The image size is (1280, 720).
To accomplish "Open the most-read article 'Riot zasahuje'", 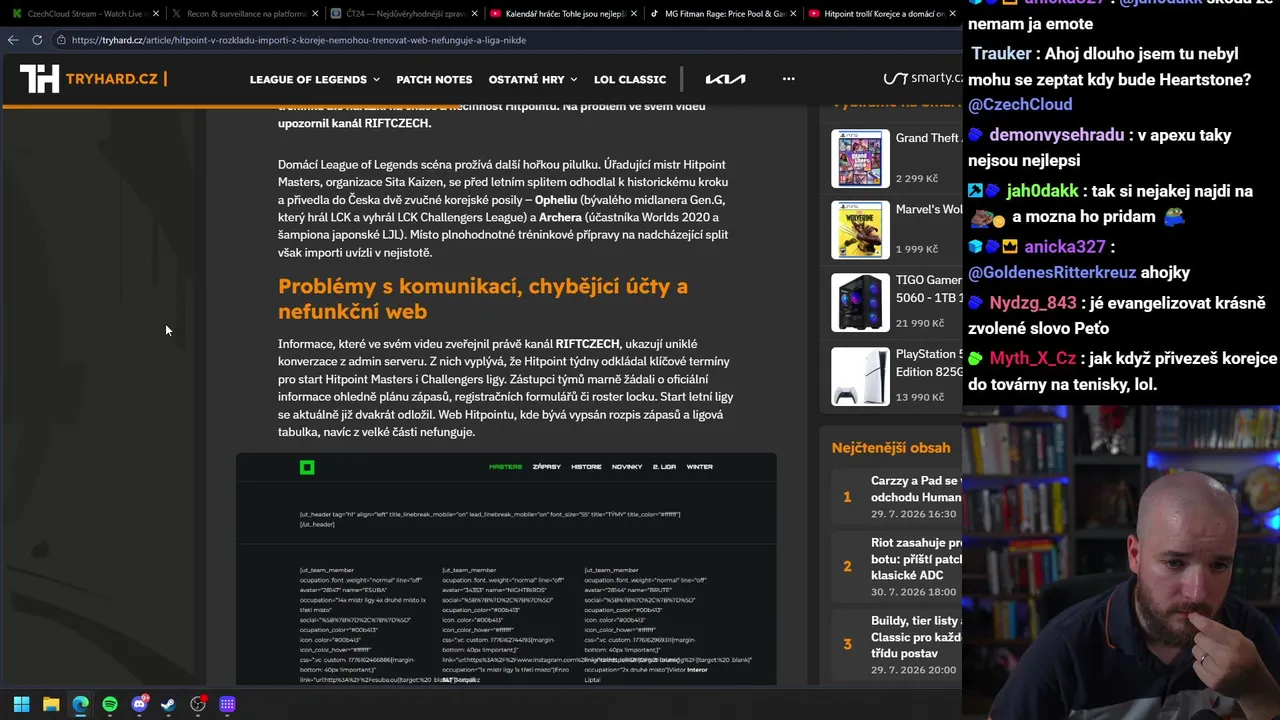I will coord(915,559).
